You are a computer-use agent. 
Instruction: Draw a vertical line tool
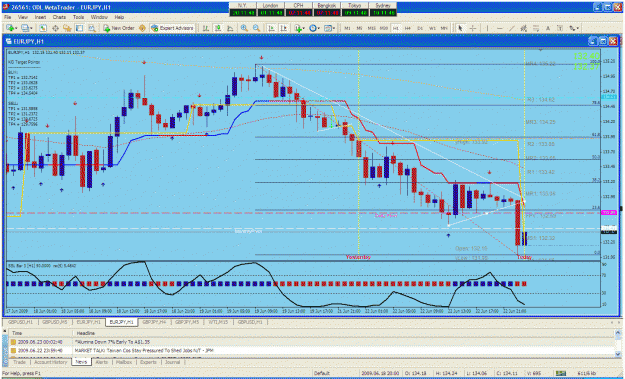pos(487,28)
